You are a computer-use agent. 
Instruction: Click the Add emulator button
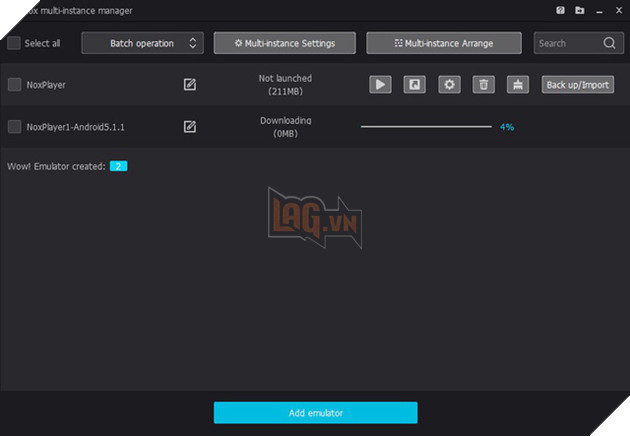coord(315,413)
